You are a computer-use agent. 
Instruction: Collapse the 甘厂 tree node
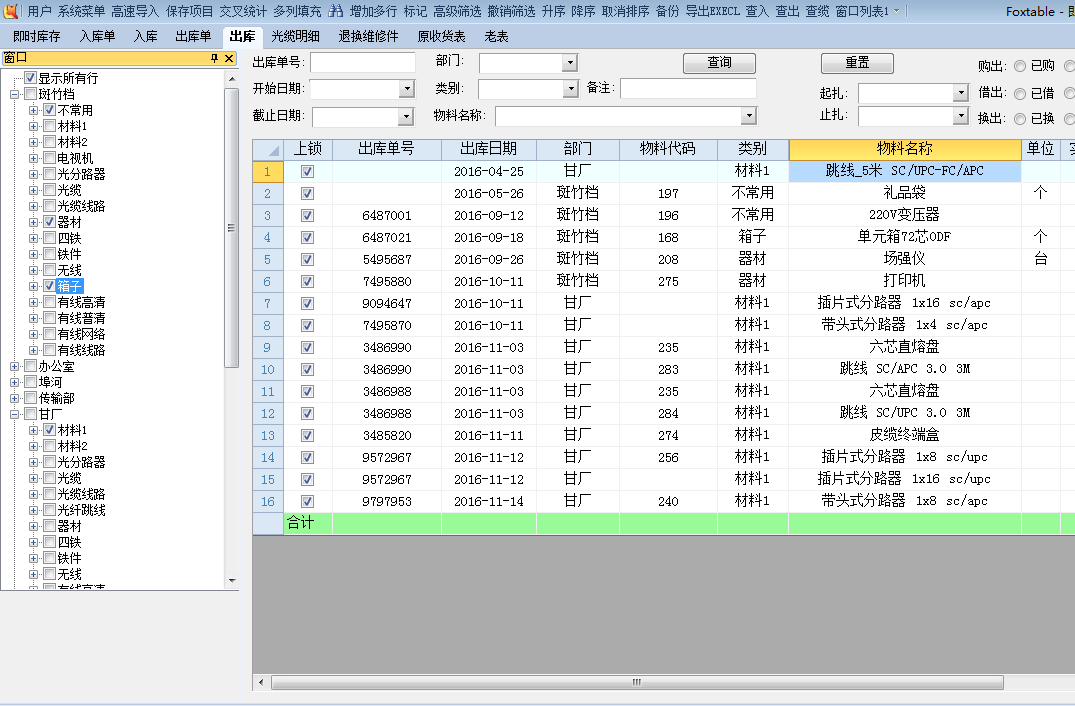tap(14, 414)
